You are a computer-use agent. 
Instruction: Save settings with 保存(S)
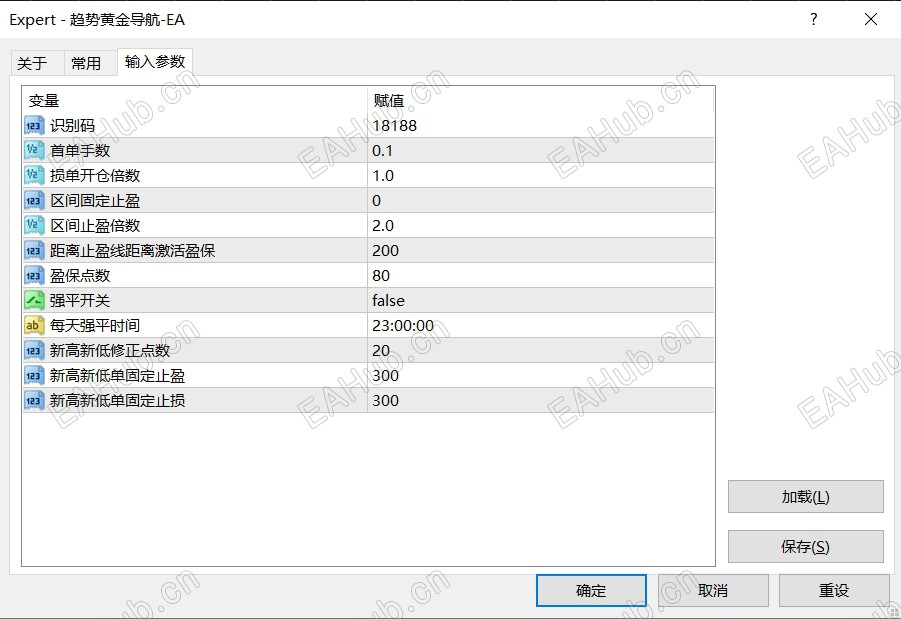[805, 546]
